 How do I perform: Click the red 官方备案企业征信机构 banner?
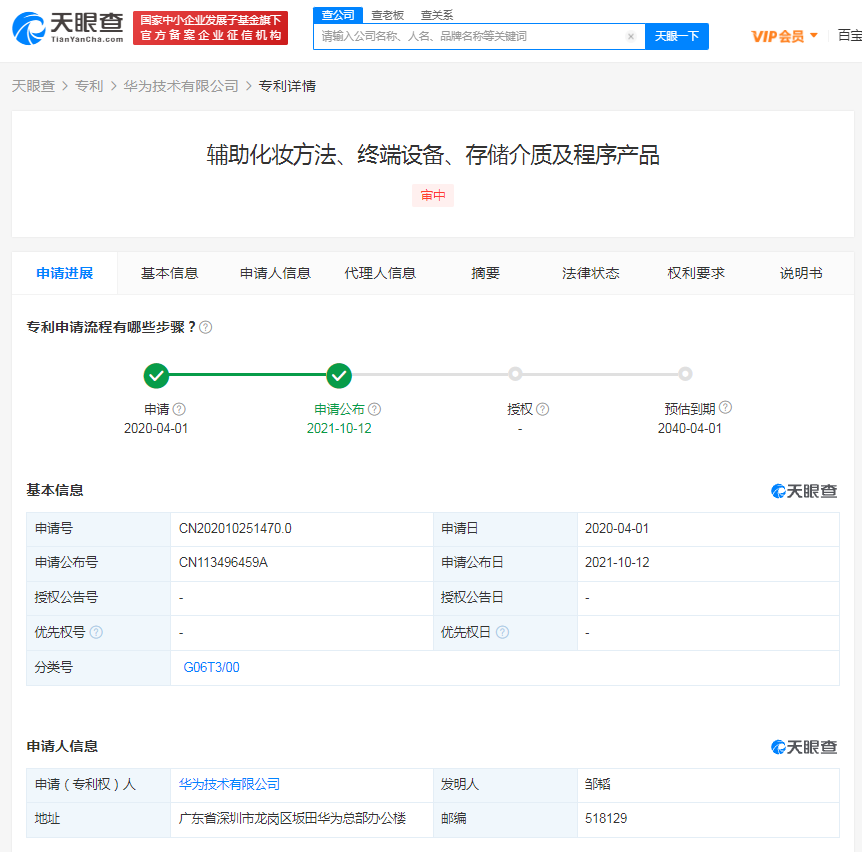tap(211, 28)
